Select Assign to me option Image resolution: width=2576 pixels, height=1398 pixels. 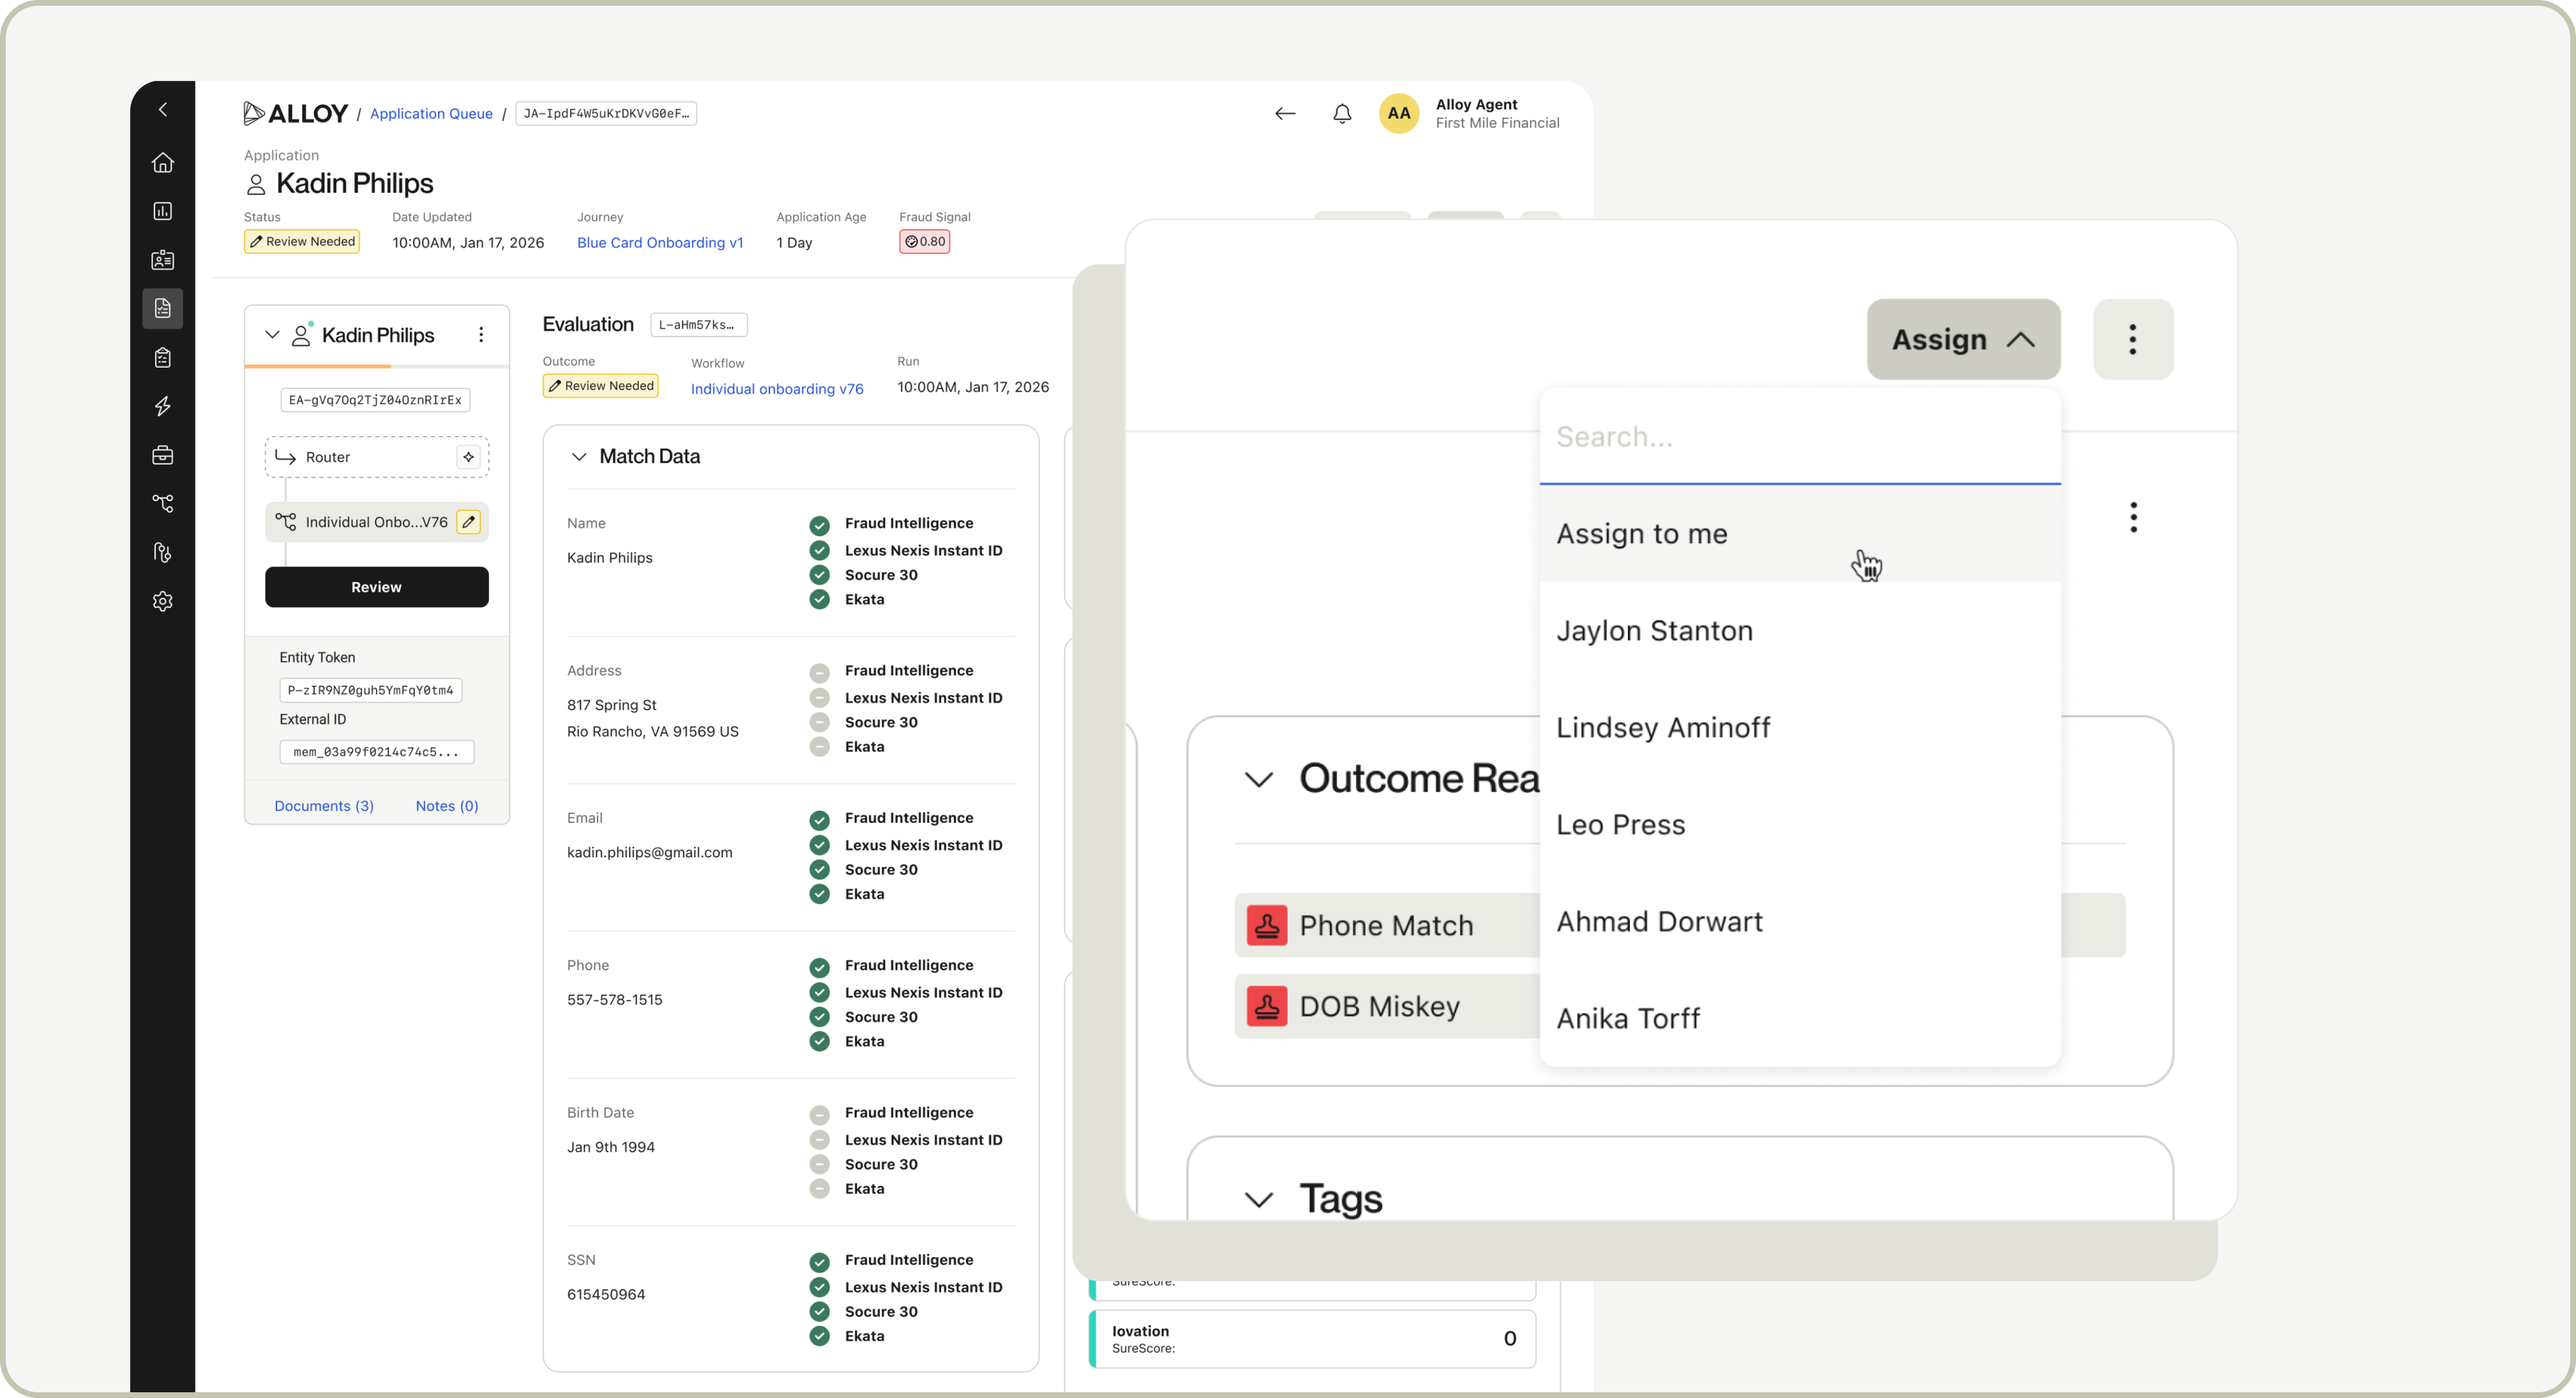click(x=1642, y=534)
